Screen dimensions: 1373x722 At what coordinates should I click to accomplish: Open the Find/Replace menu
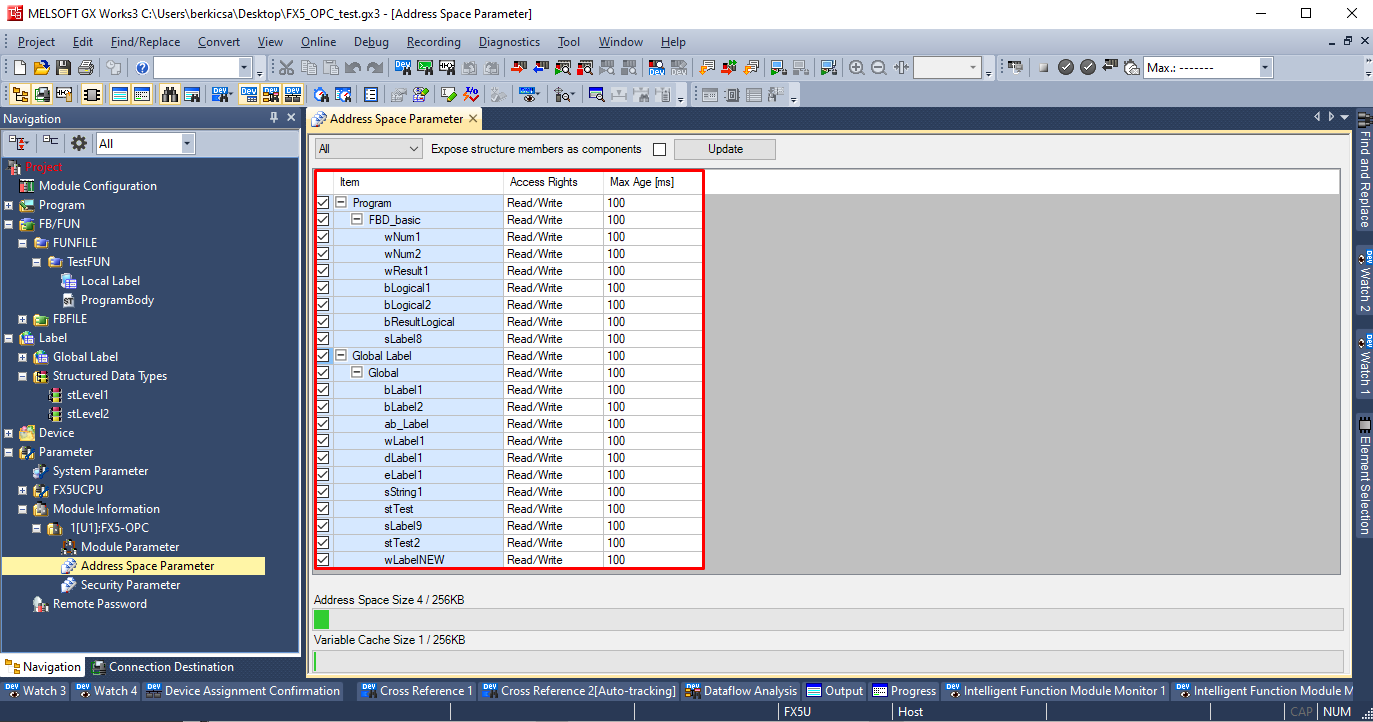click(x=145, y=42)
